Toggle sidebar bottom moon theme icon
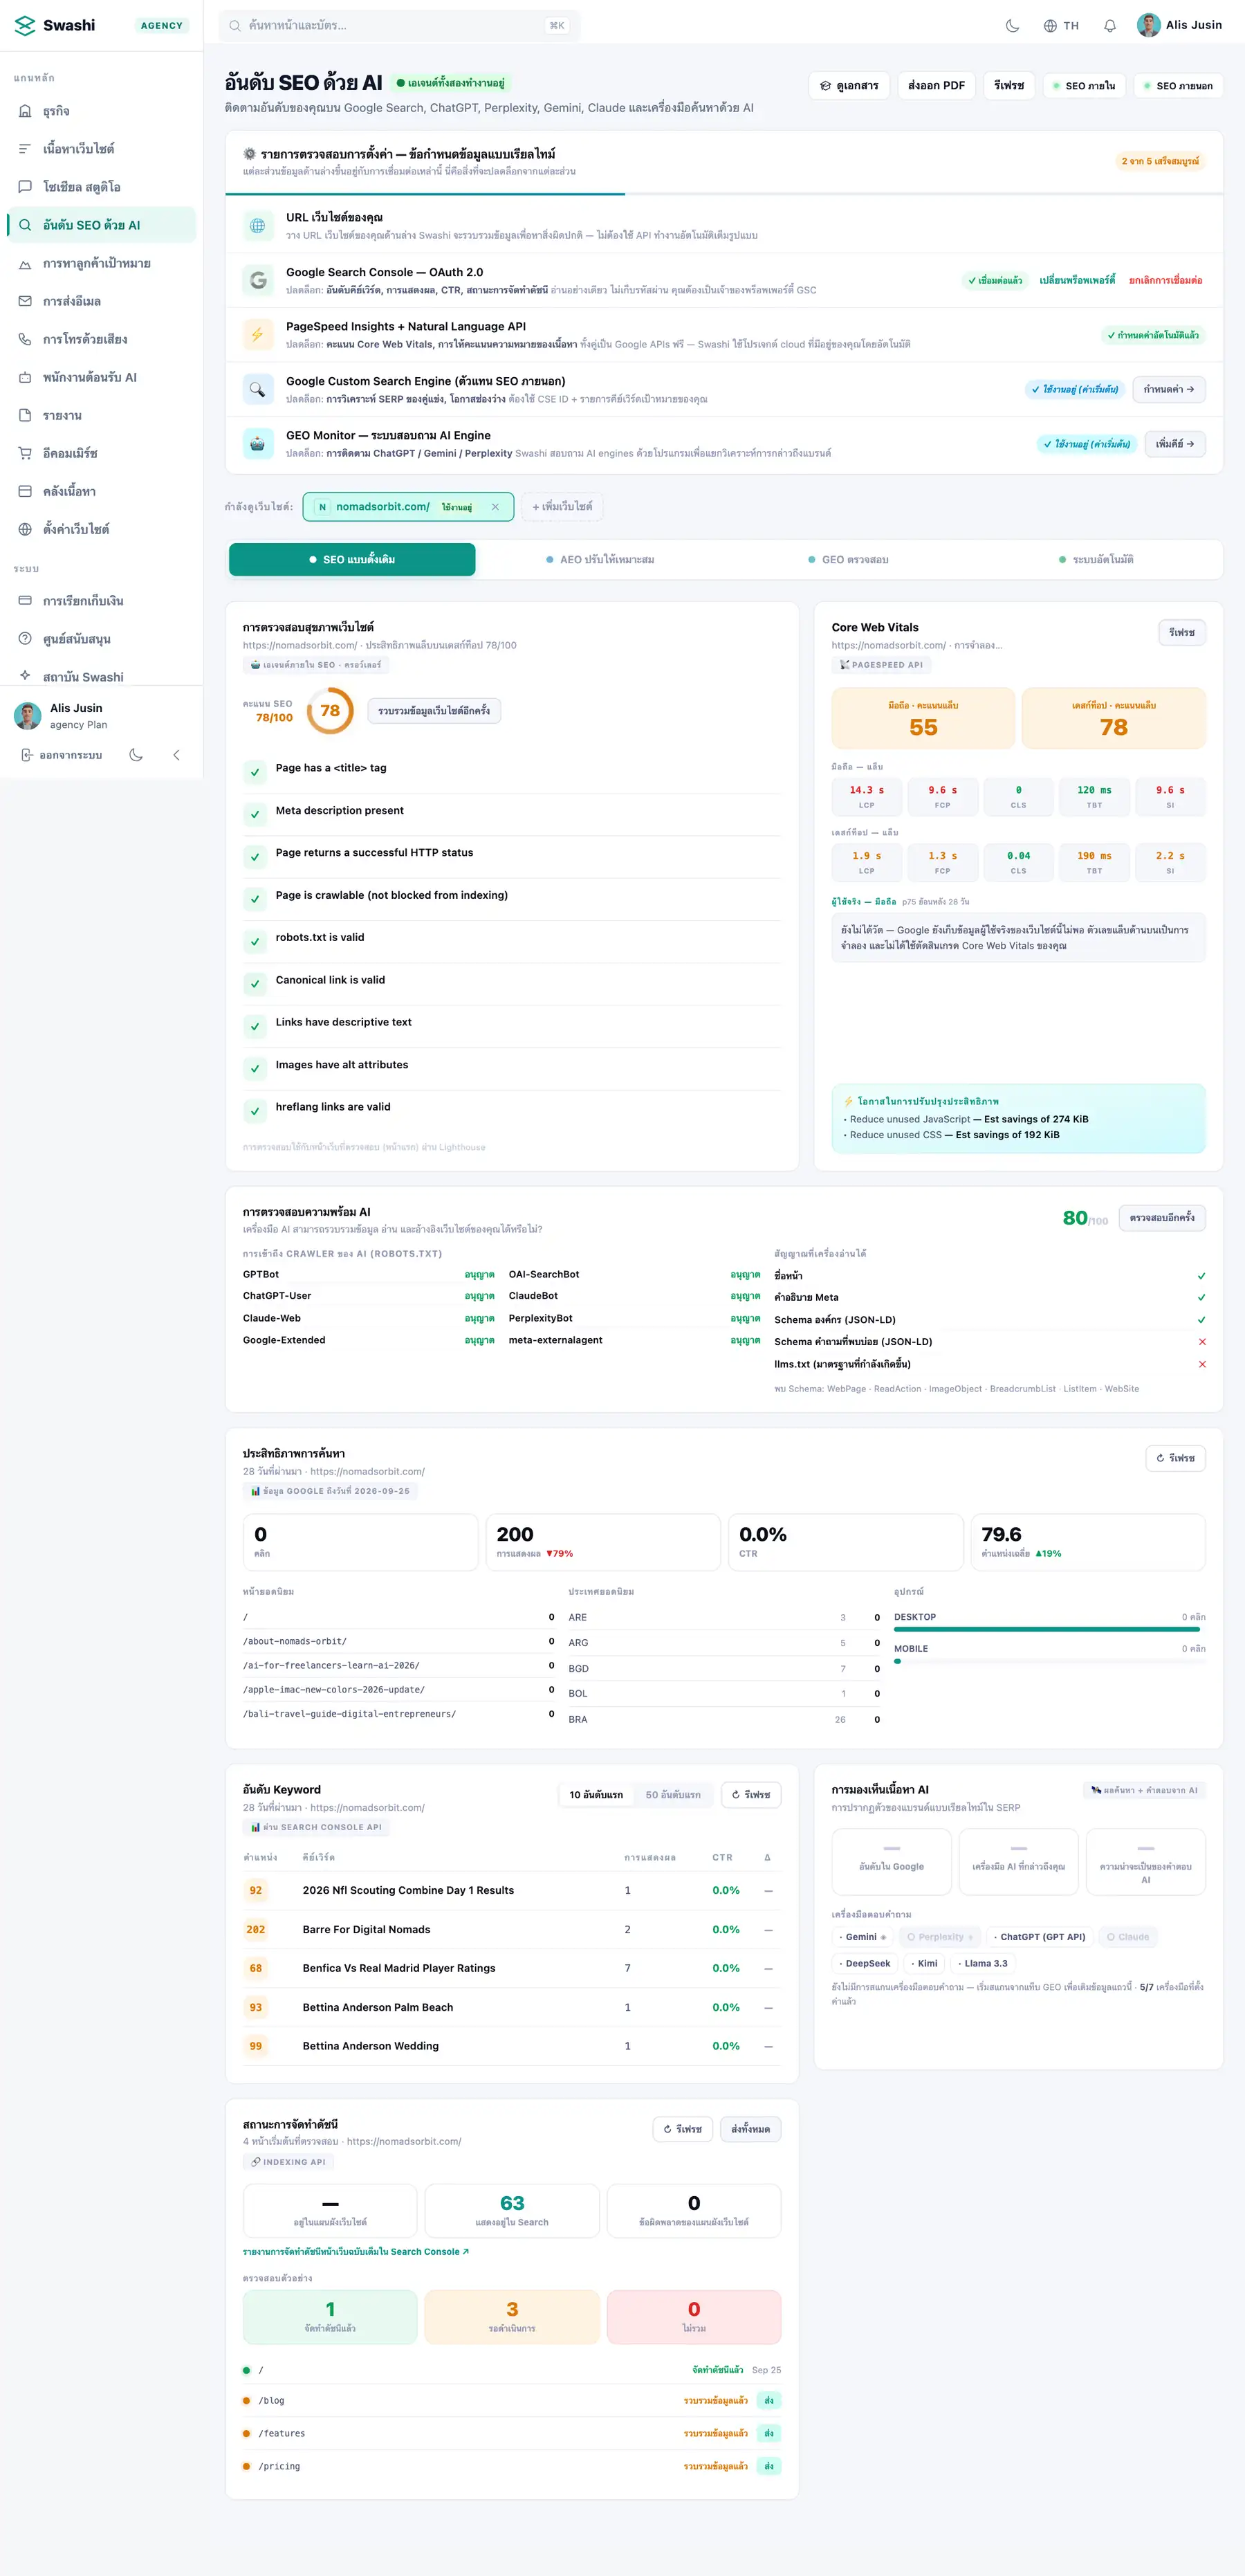The width and height of the screenshot is (1245, 2576). pyautogui.click(x=136, y=755)
